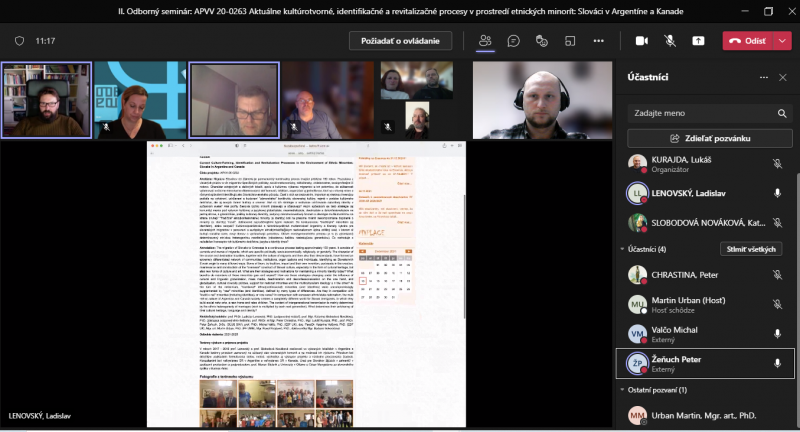Collapse the Ostatní pozvaní section
800x432 pixels.
coord(622,389)
